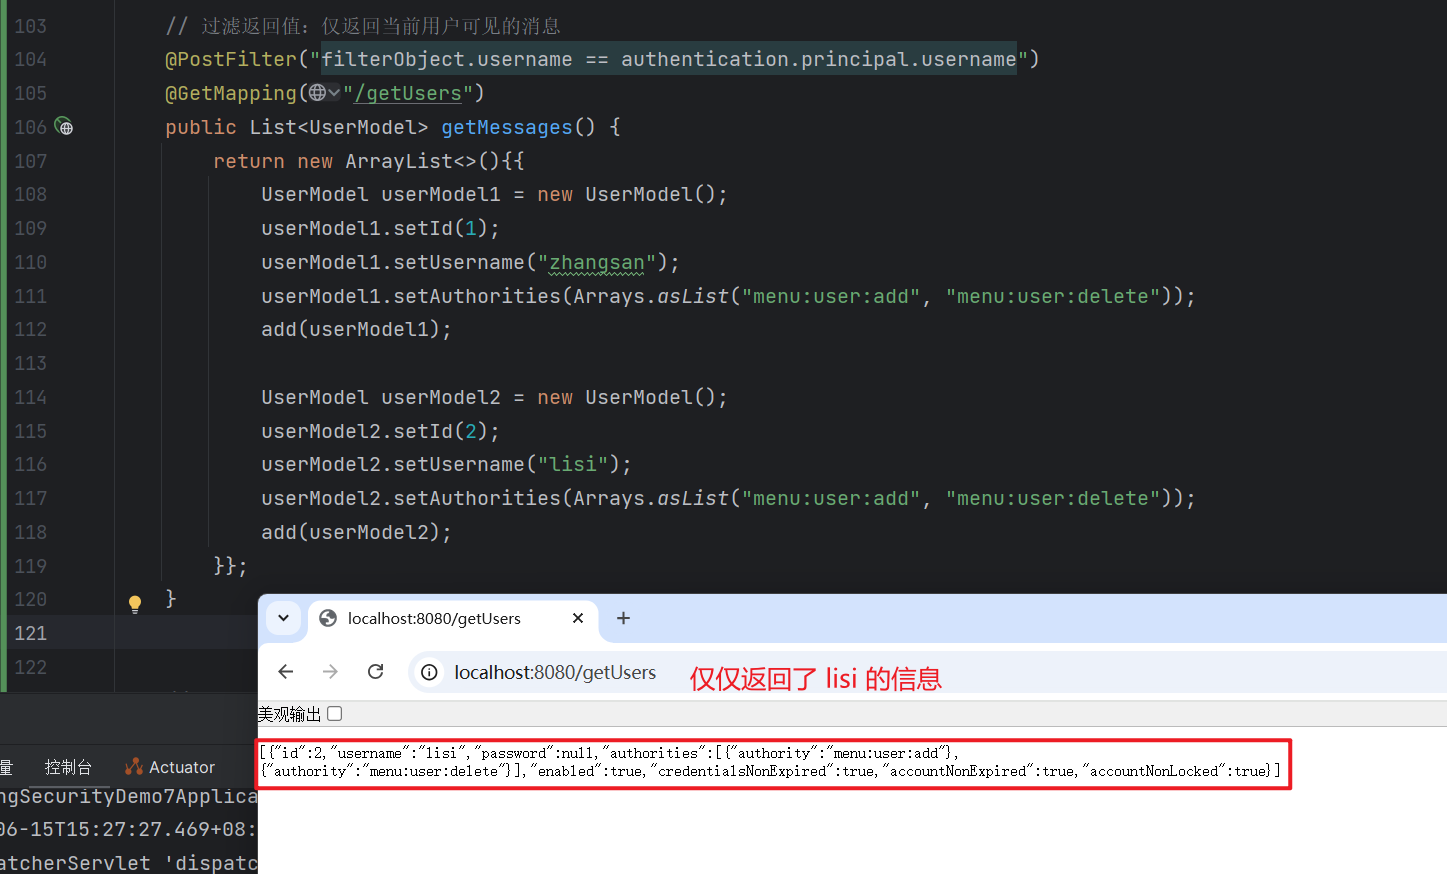Image resolution: width=1447 pixels, height=874 pixels.
Task: Open a new browser tab
Action: (623, 618)
